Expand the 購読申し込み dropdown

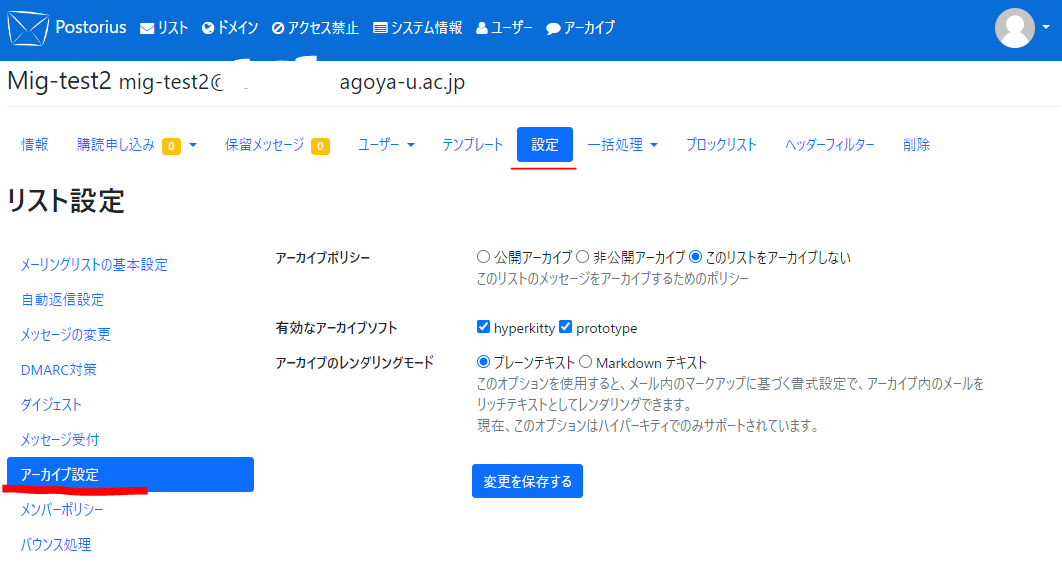[x=136, y=145]
